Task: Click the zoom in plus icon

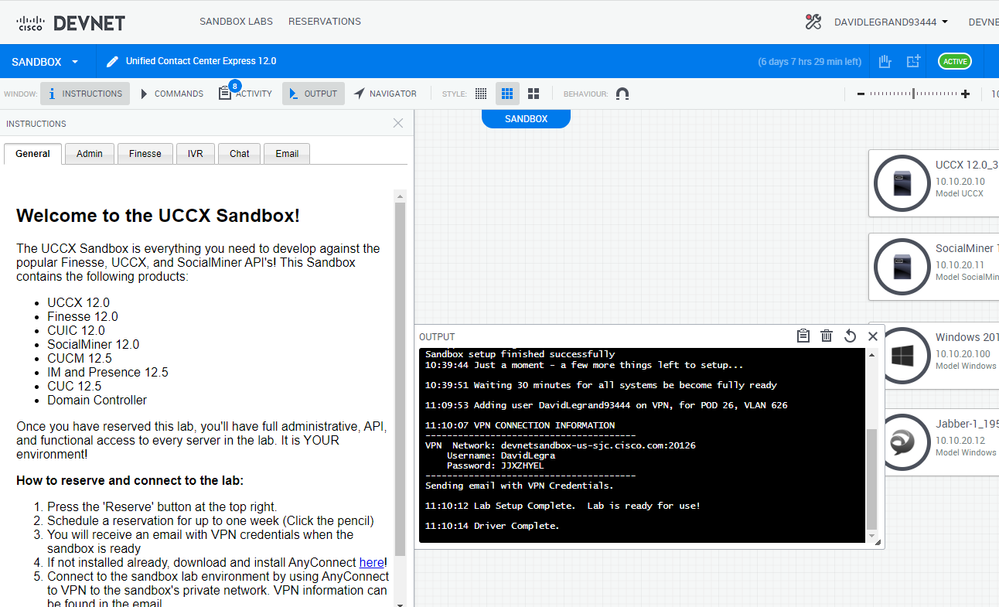Action: 965,94
